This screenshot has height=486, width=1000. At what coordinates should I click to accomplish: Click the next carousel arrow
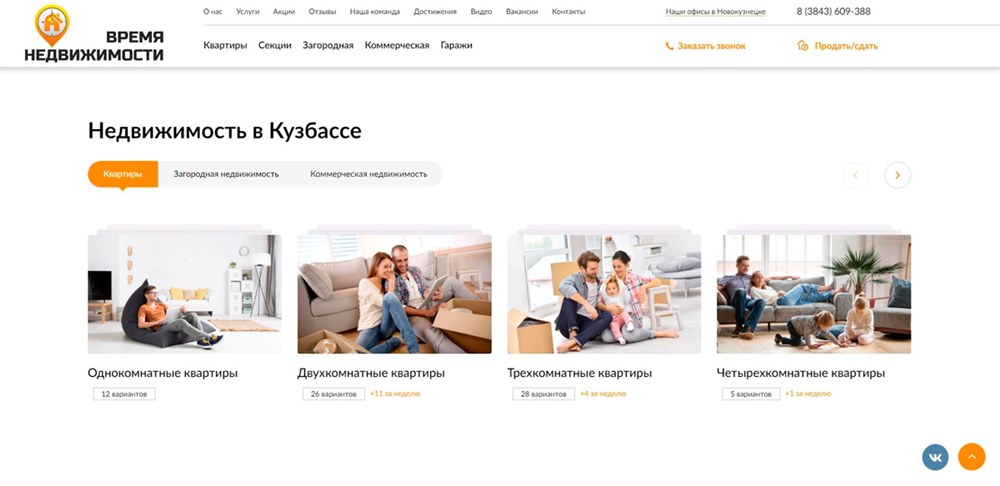point(897,175)
